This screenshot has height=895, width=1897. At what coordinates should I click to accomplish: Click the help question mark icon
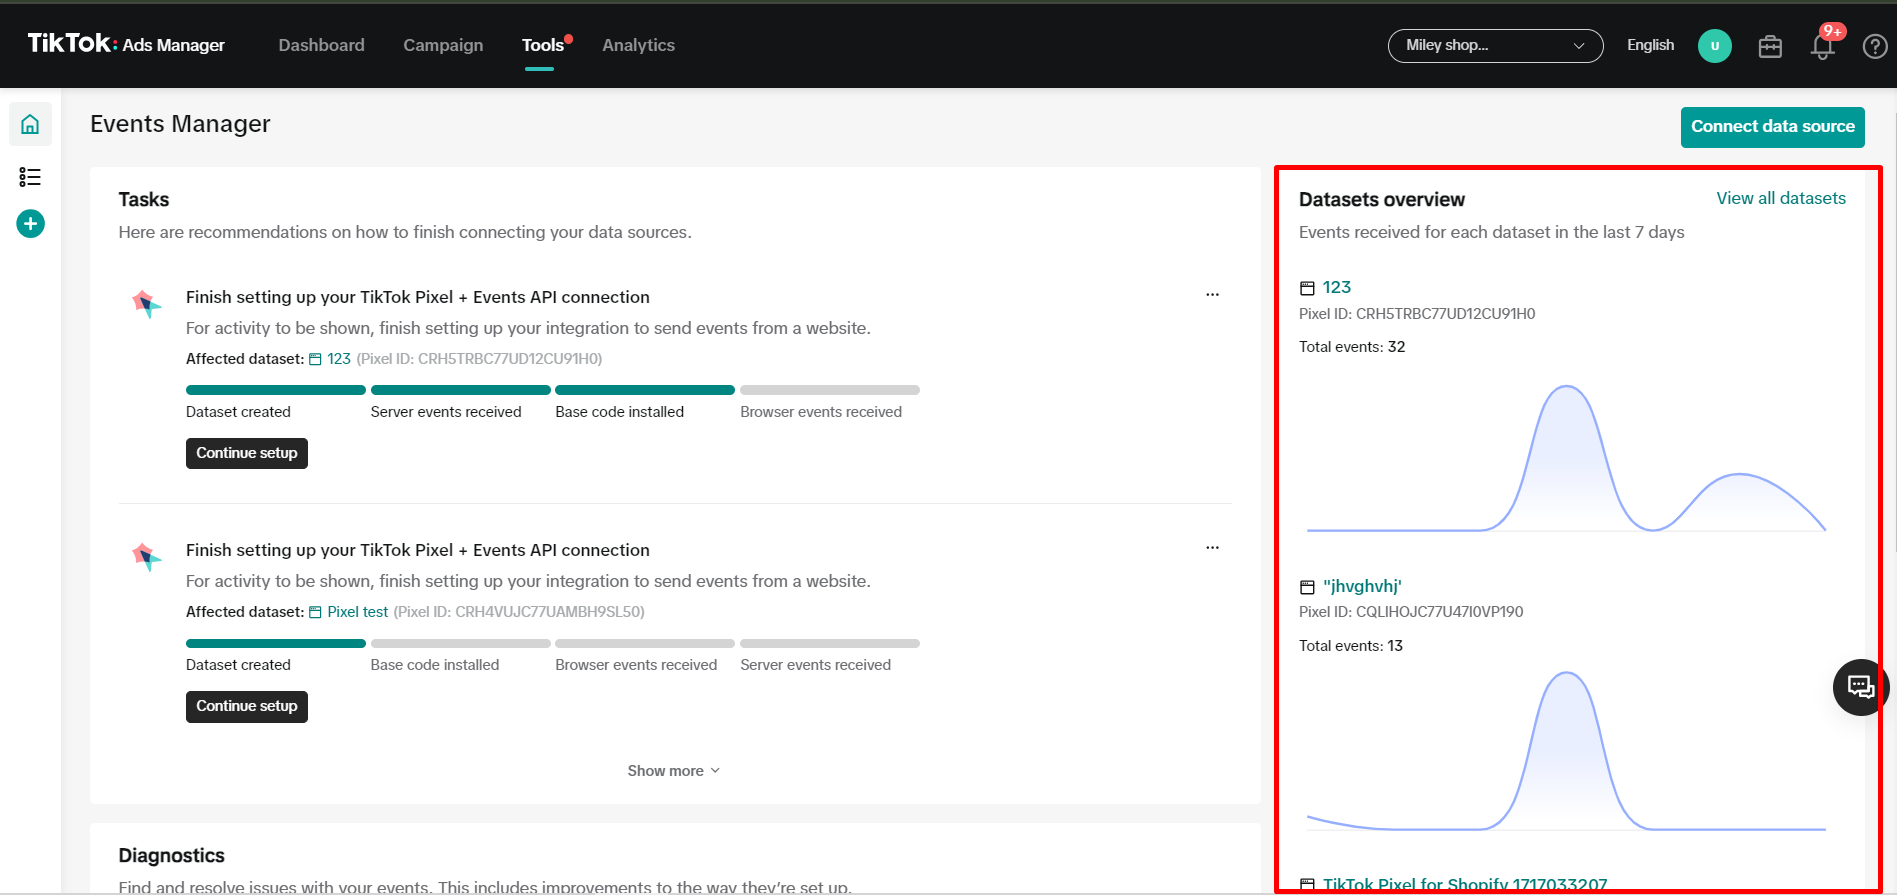[x=1874, y=46]
